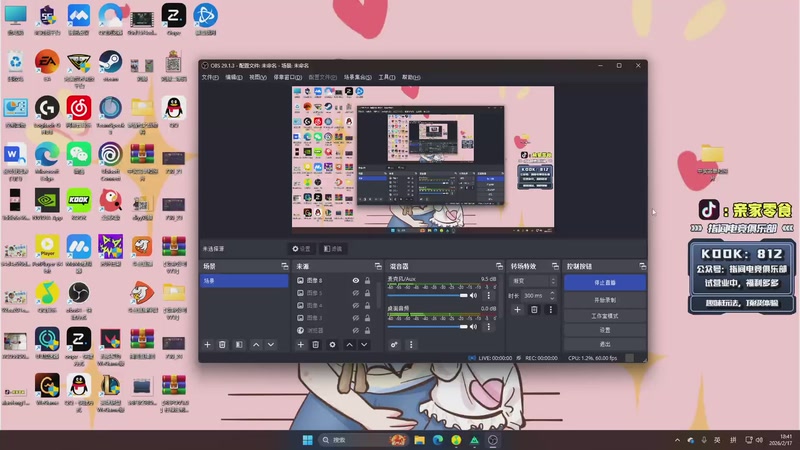The image size is (800, 450).
Task: Pop out the 混音器 dock with its float icon
Action: click(x=499, y=266)
